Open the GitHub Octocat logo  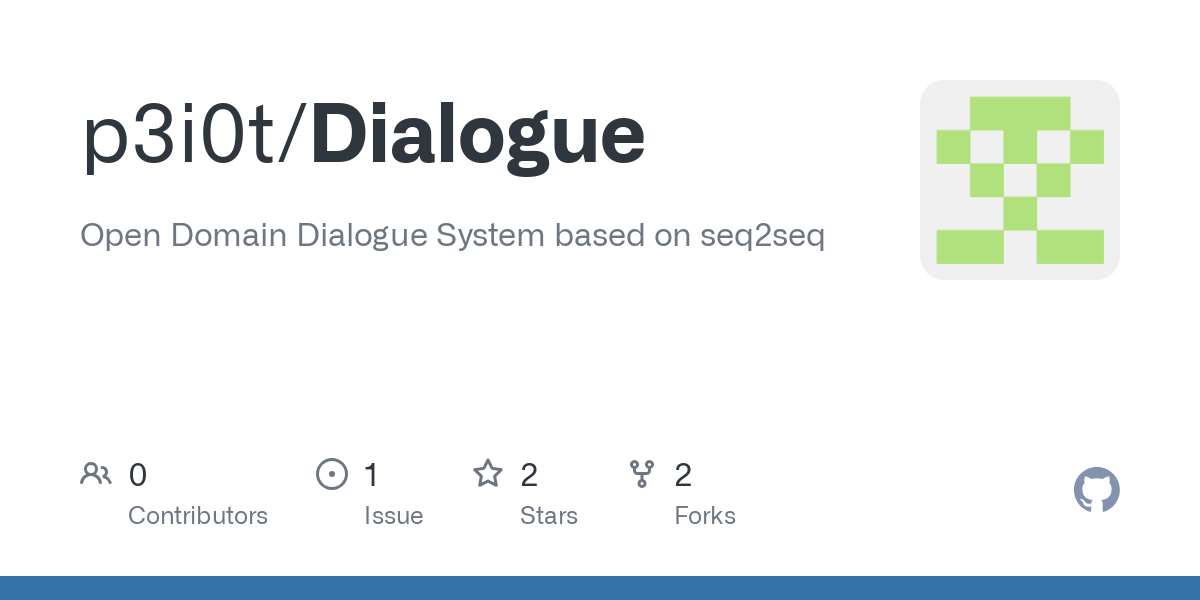[1096, 490]
